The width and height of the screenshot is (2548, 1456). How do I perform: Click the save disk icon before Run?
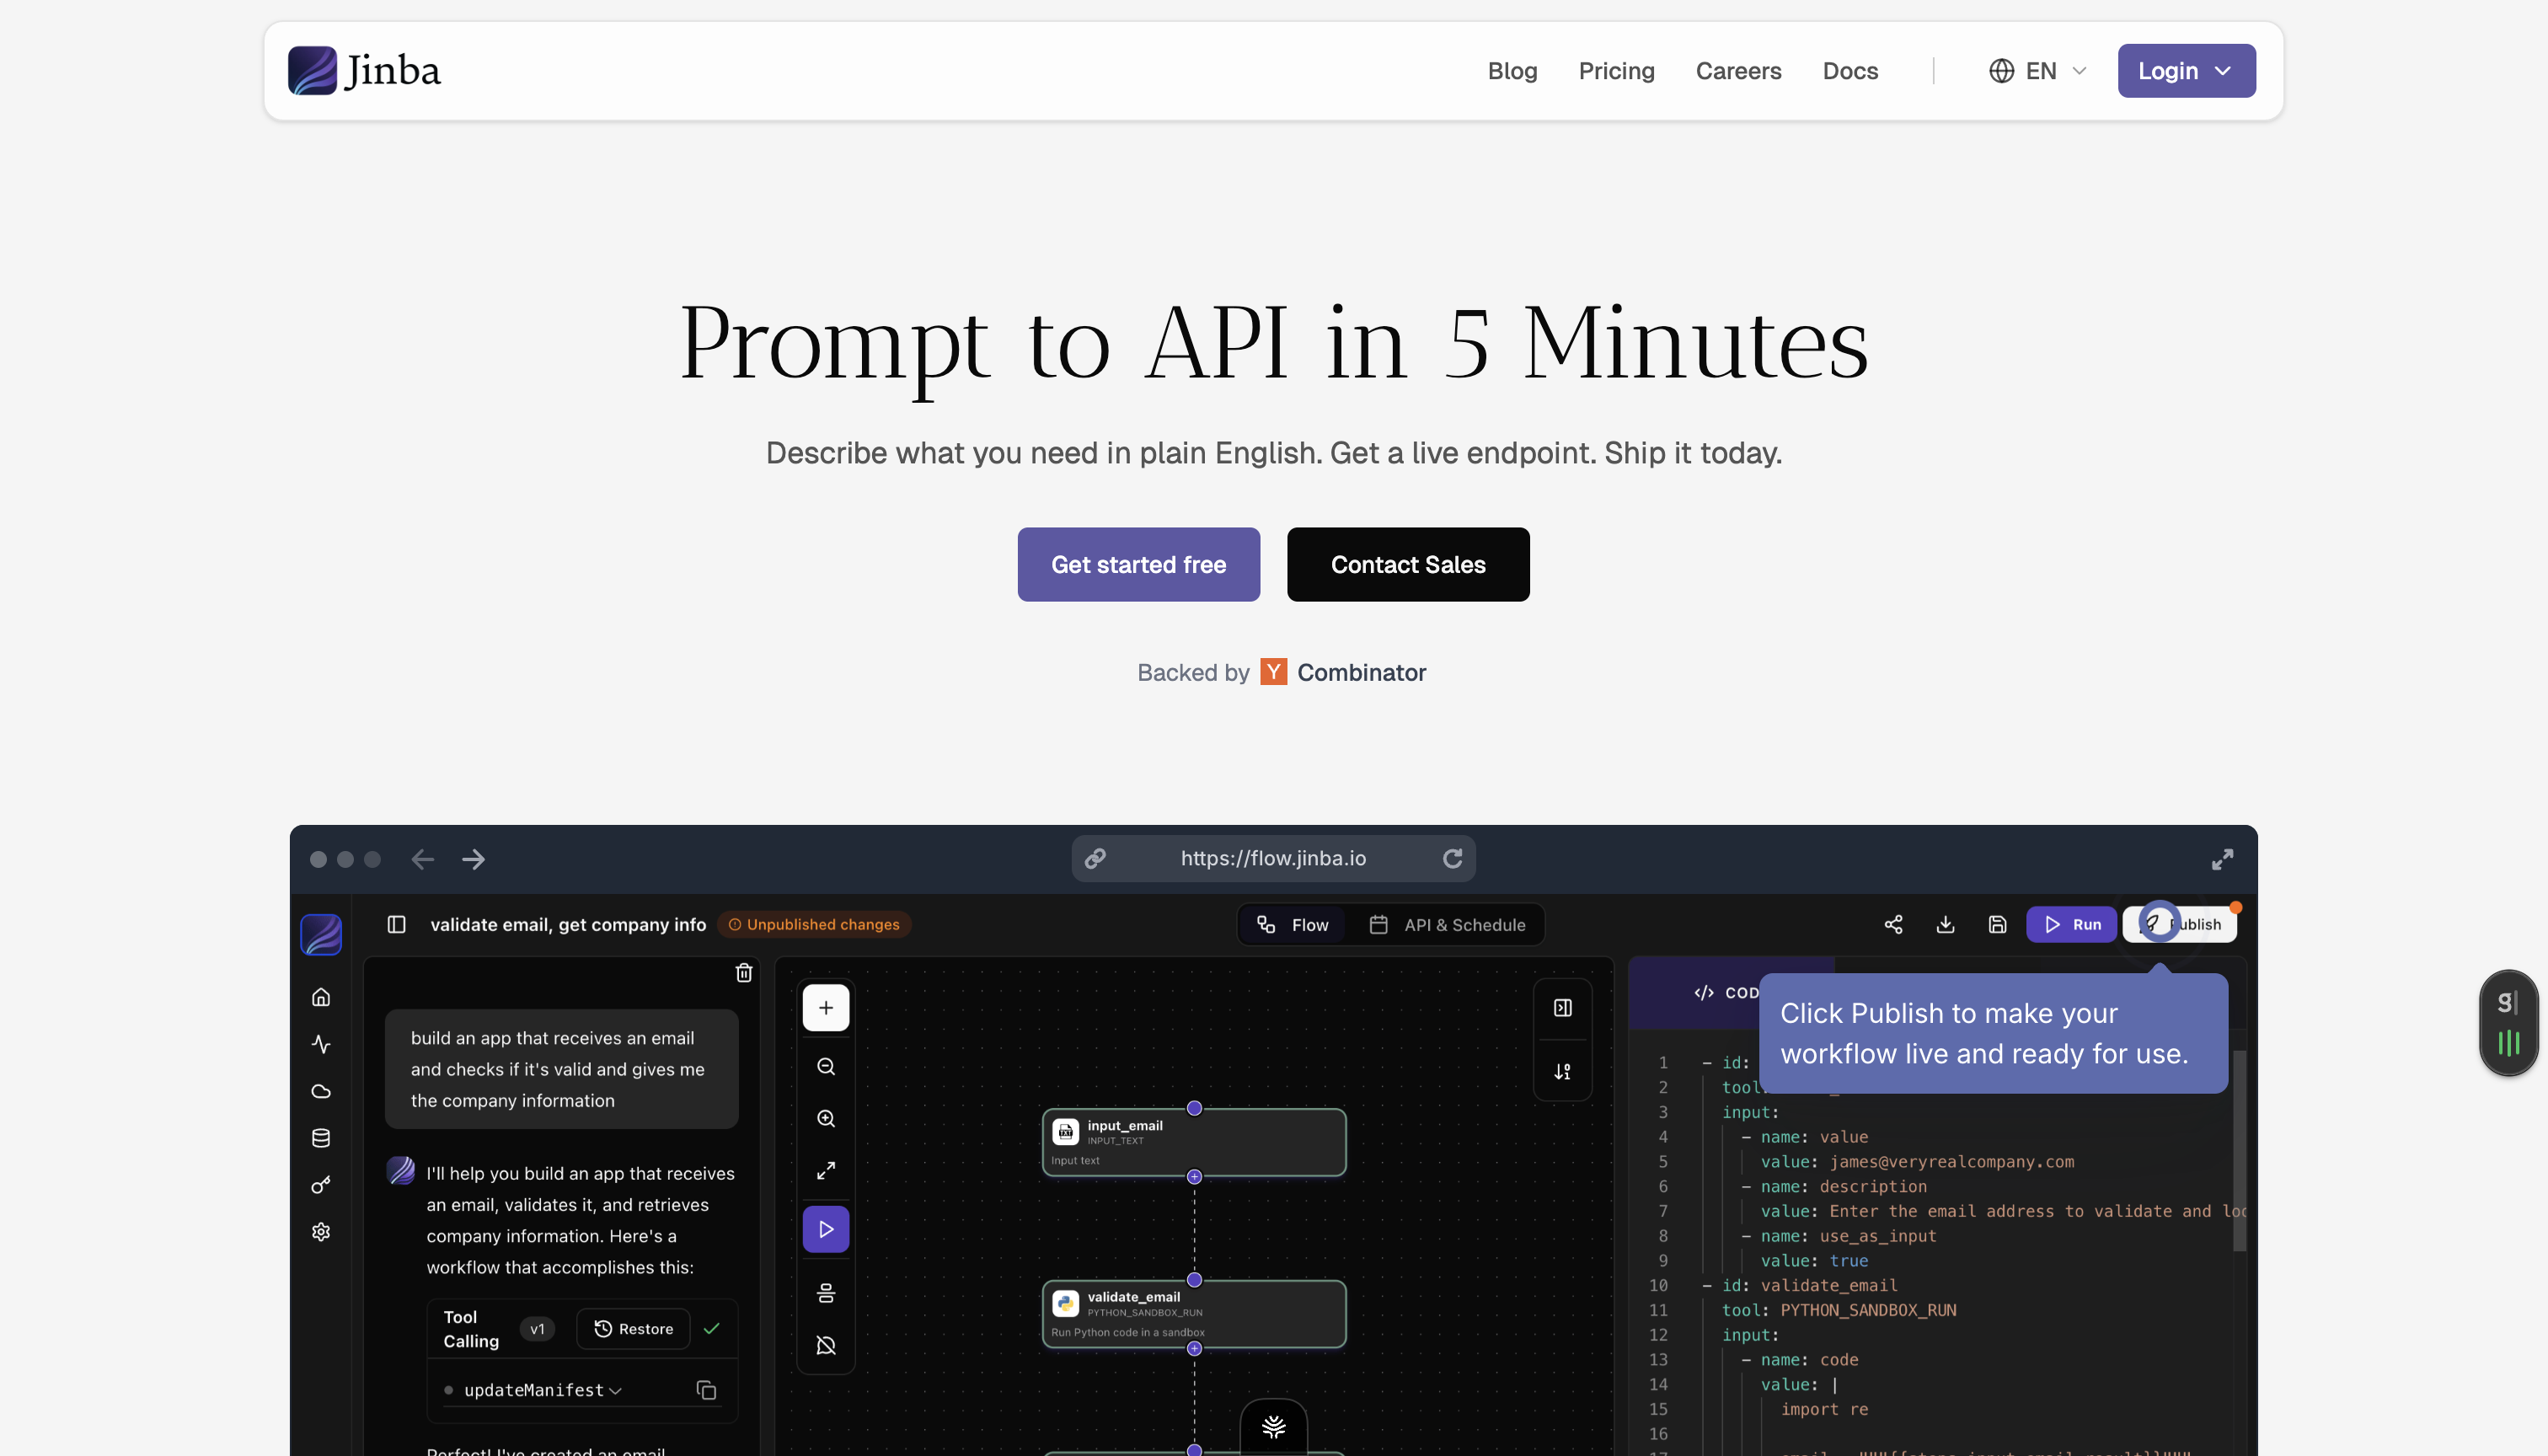click(x=1997, y=924)
